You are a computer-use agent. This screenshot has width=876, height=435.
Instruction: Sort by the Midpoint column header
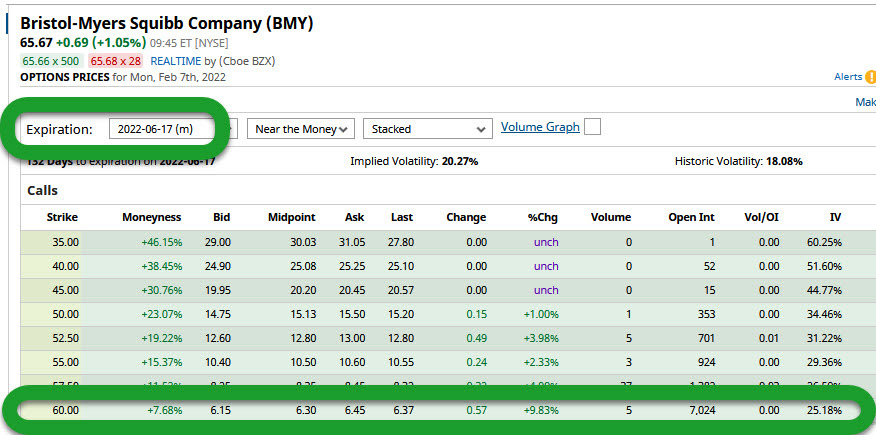pos(292,218)
